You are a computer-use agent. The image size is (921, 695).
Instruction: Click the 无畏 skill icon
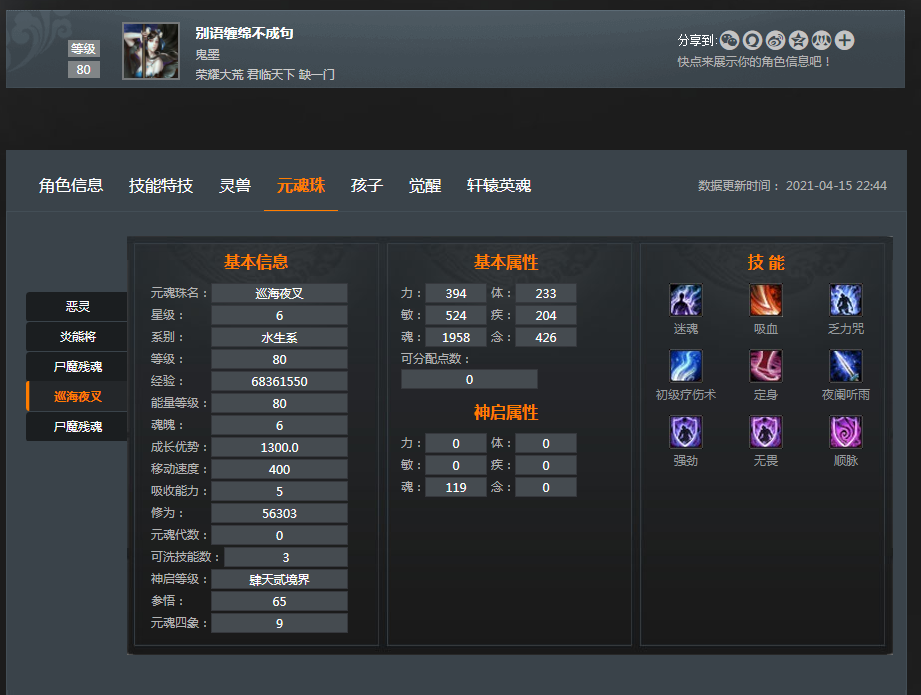click(x=765, y=431)
